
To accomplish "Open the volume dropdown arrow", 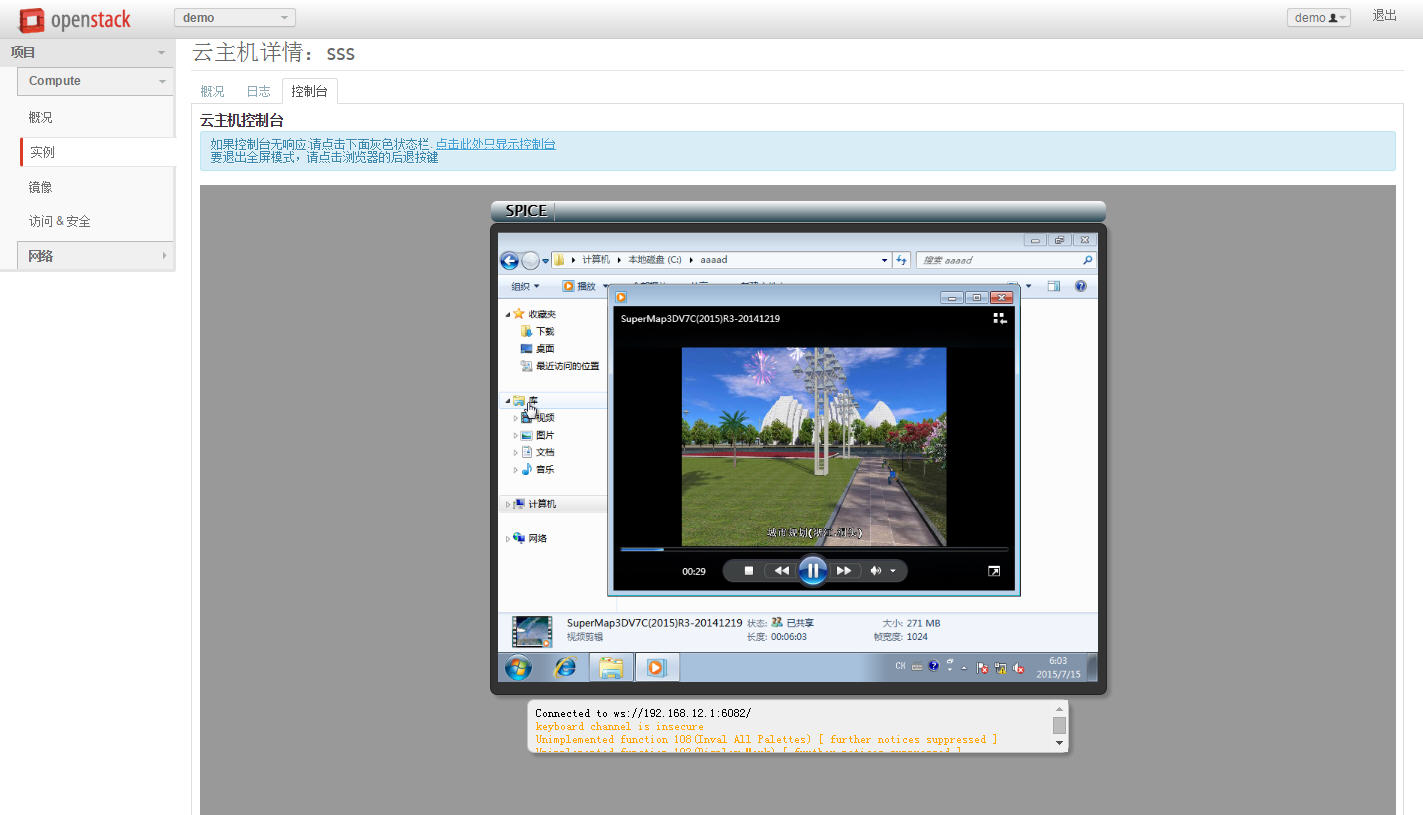I will (x=893, y=571).
